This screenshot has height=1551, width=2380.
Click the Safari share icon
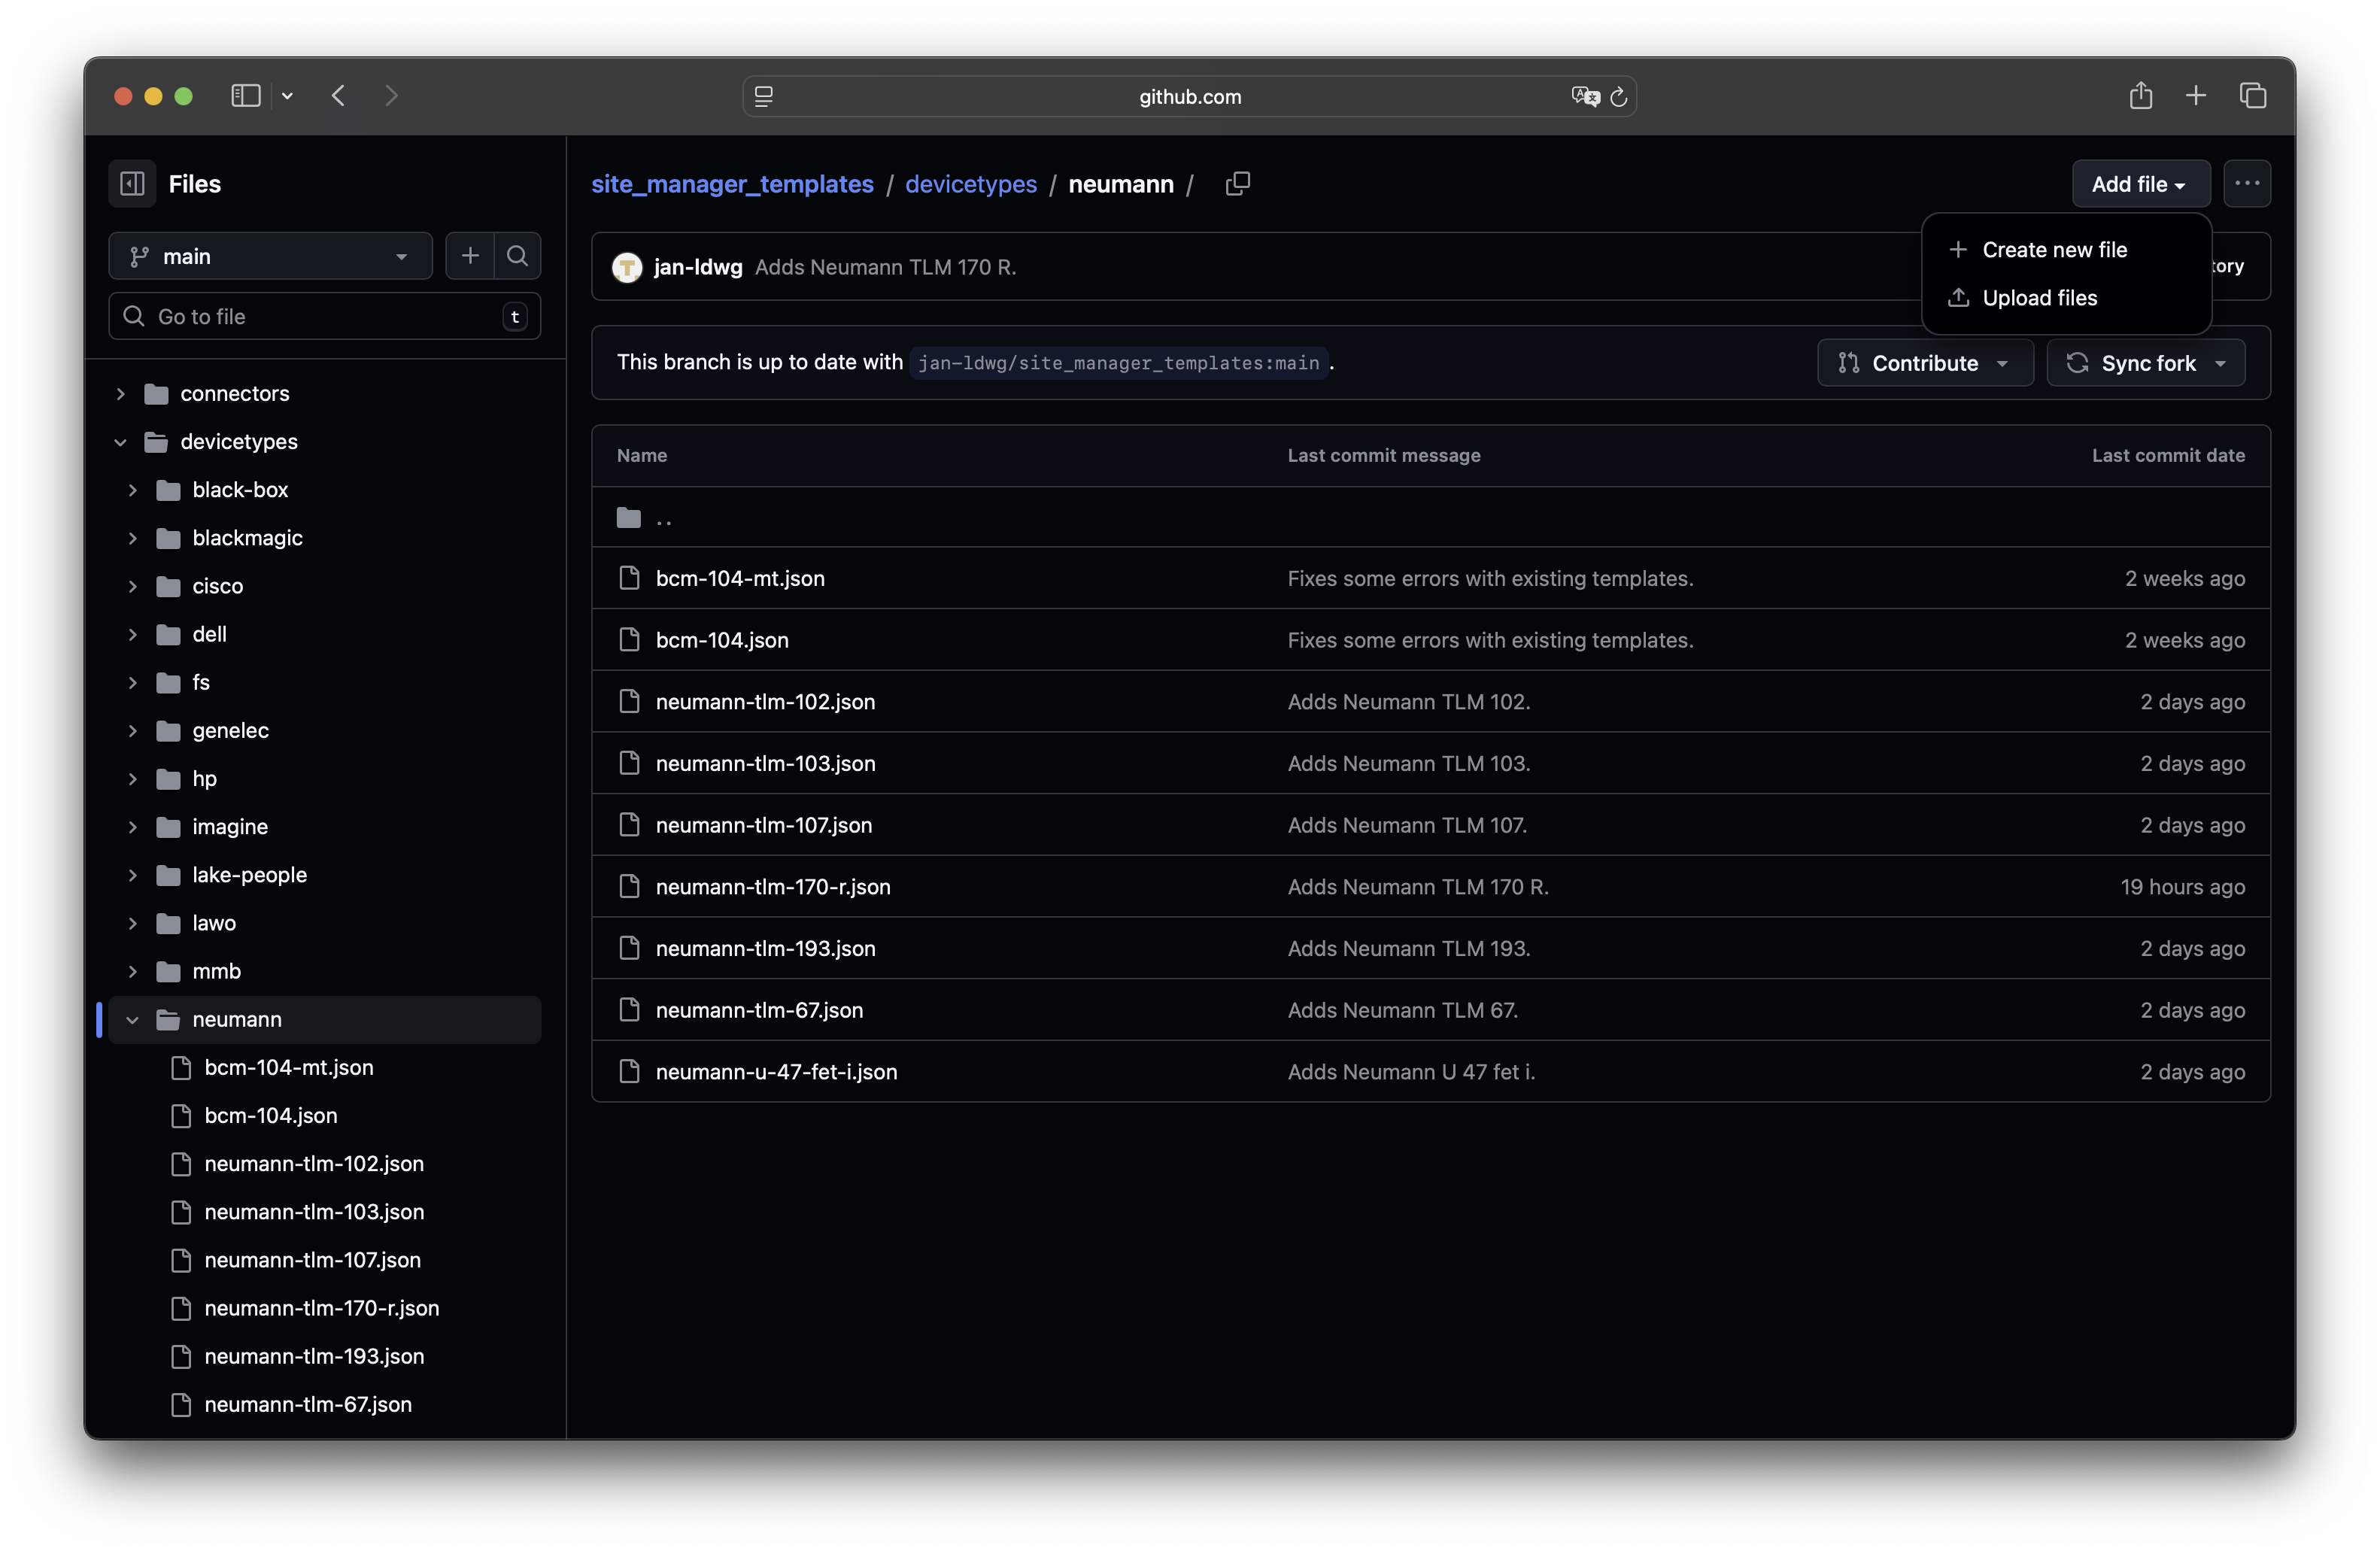coord(2140,96)
